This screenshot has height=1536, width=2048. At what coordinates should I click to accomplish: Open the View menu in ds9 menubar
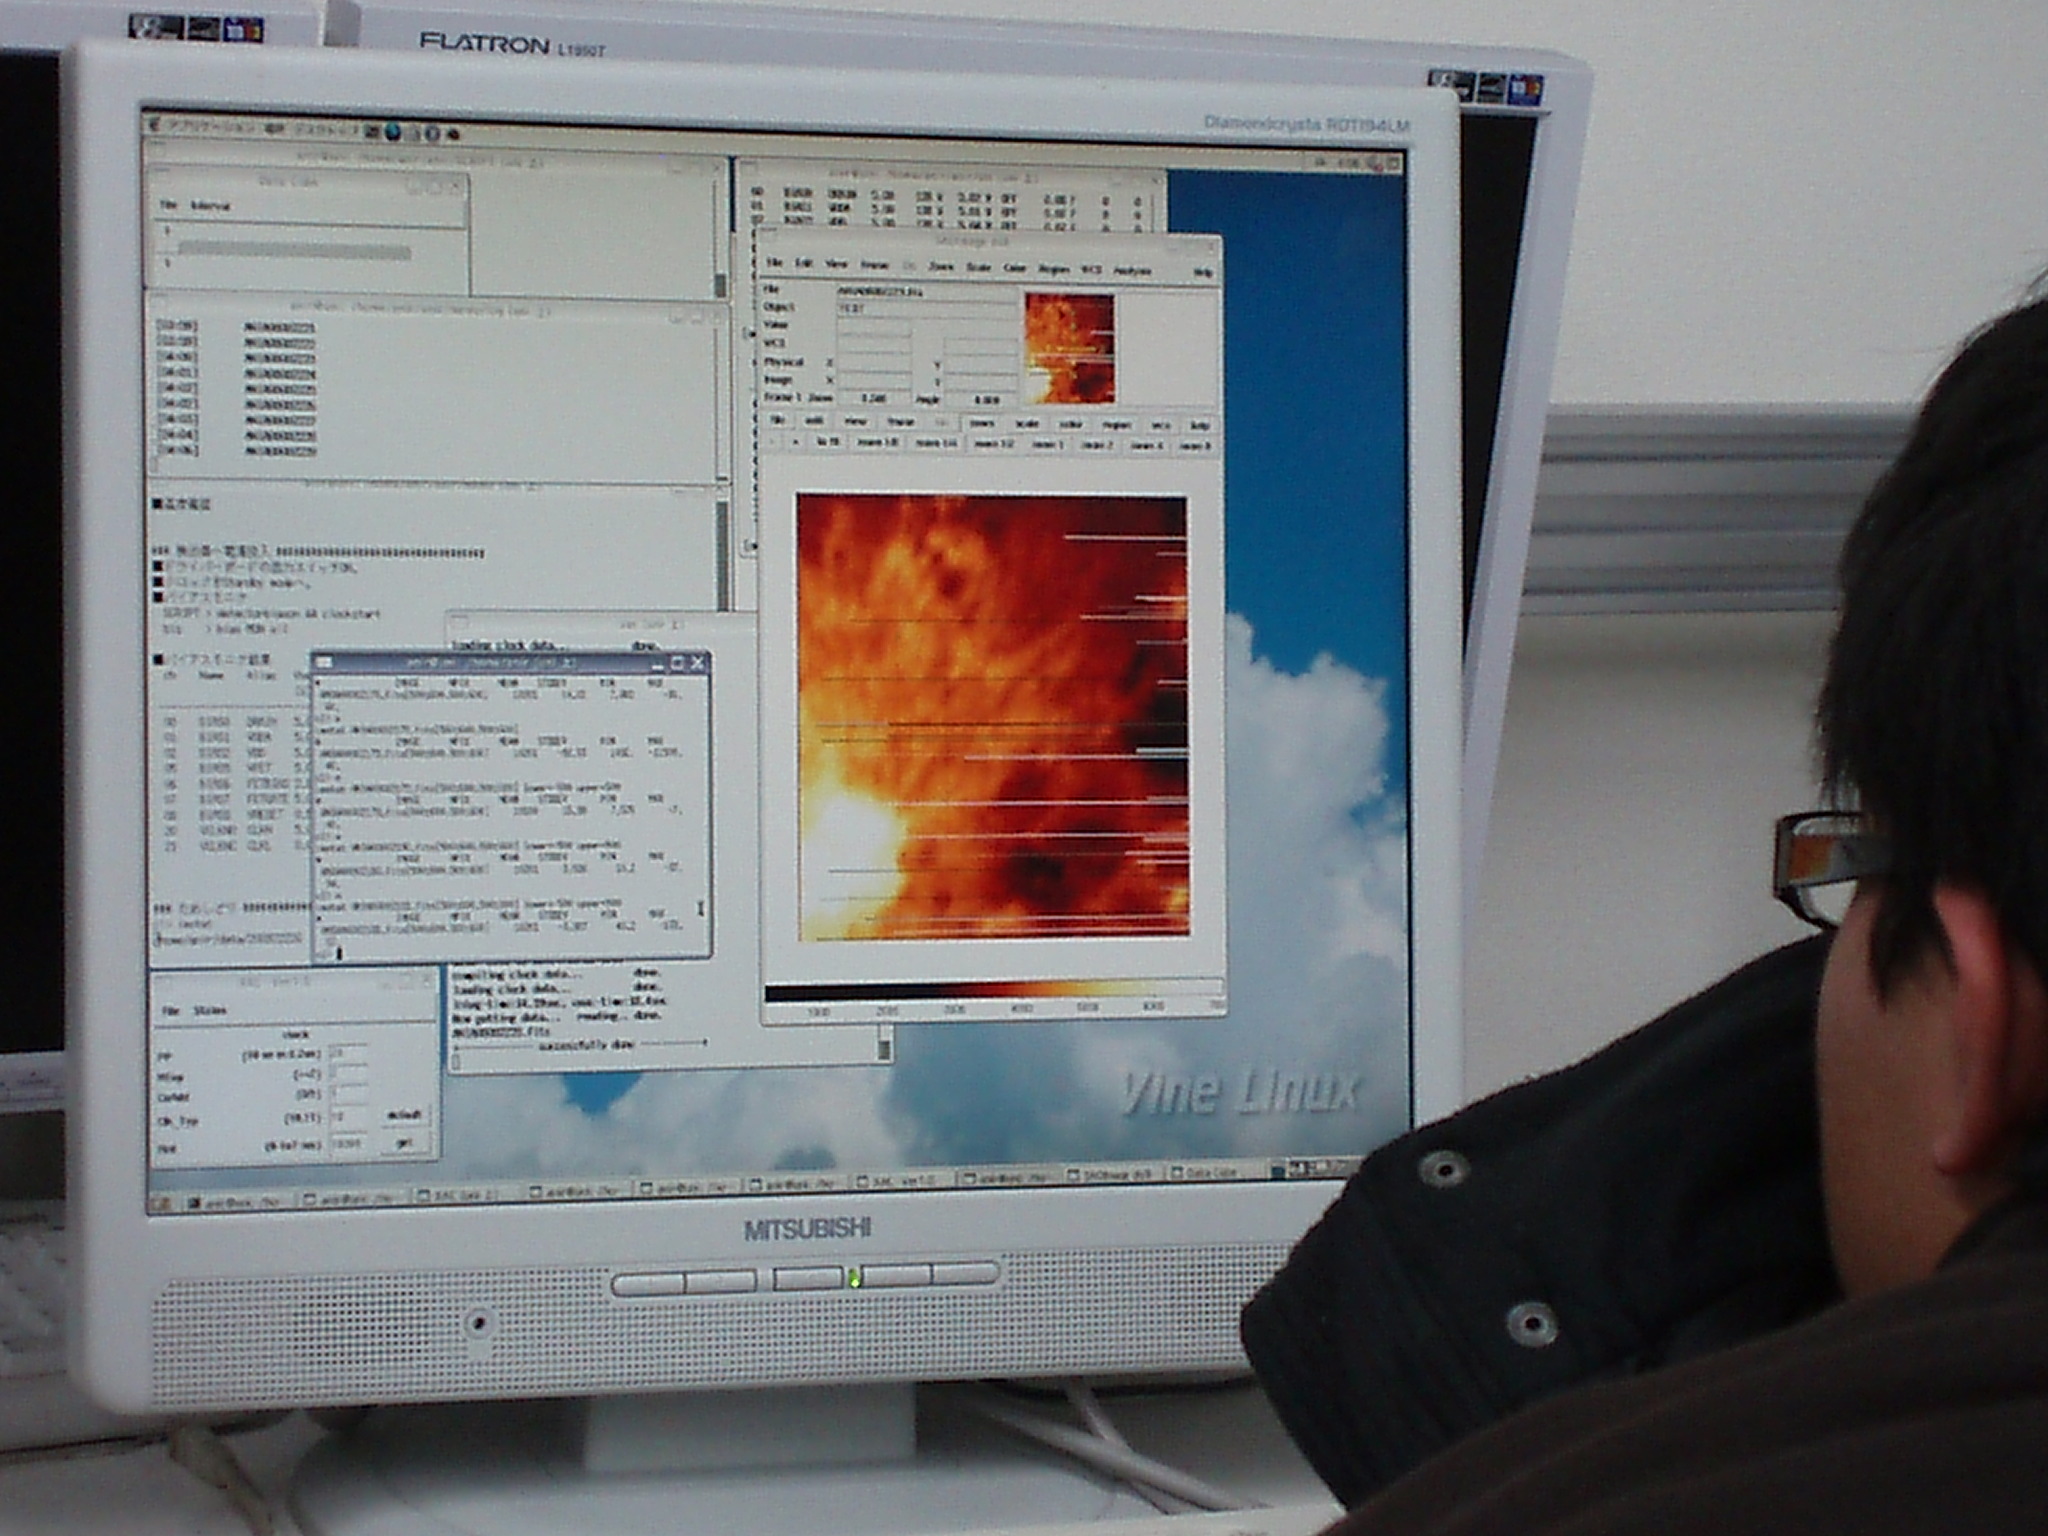(836, 264)
